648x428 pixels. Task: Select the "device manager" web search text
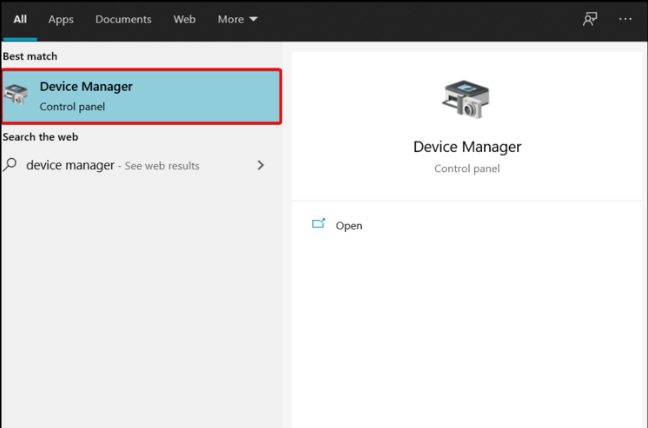[x=70, y=165]
